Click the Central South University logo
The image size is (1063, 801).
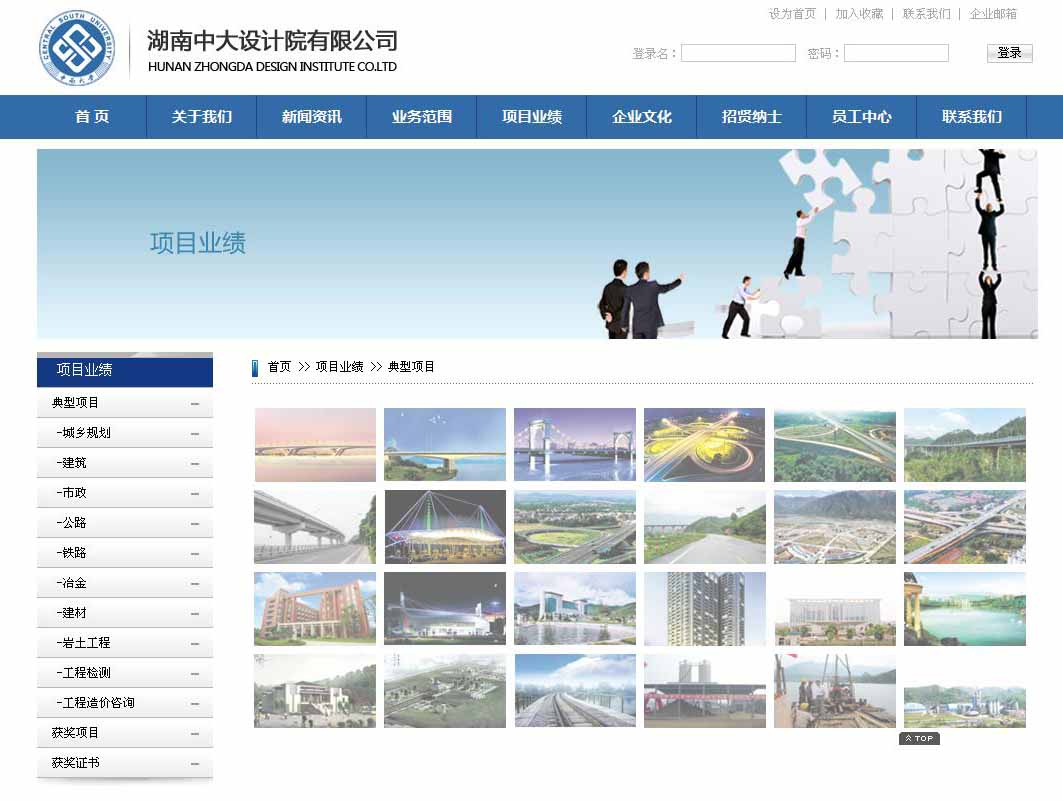[x=77, y=48]
